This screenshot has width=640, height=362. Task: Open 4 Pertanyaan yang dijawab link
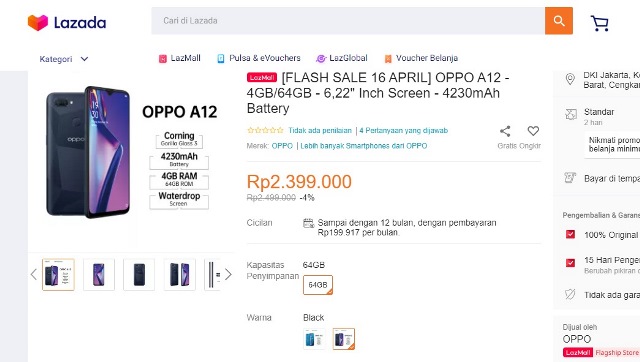(x=404, y=131)
